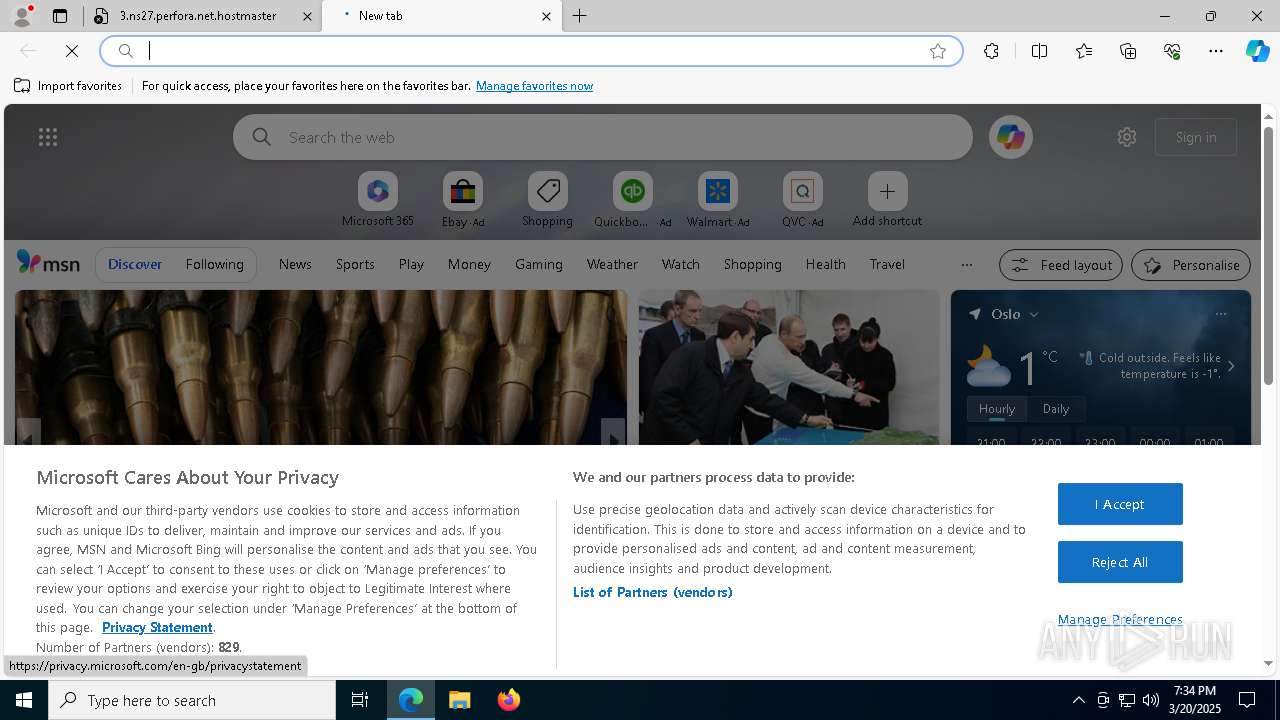1280x720 pixels.
Task: Open Copilot next to web search
Action: pyautogui.click(x=1011, y=137)
